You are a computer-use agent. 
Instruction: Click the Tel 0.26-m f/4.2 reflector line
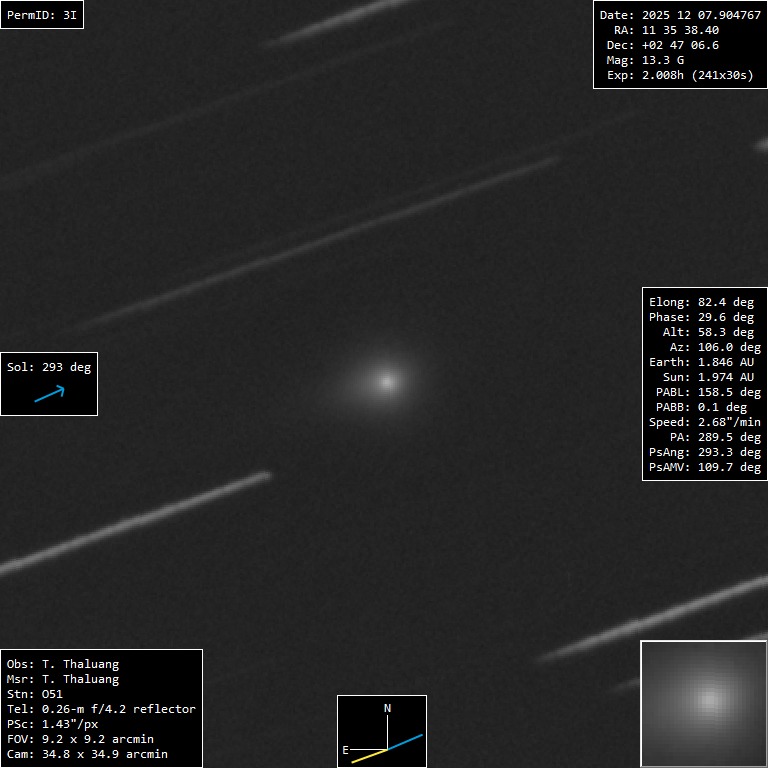click(x=101, y=709)
